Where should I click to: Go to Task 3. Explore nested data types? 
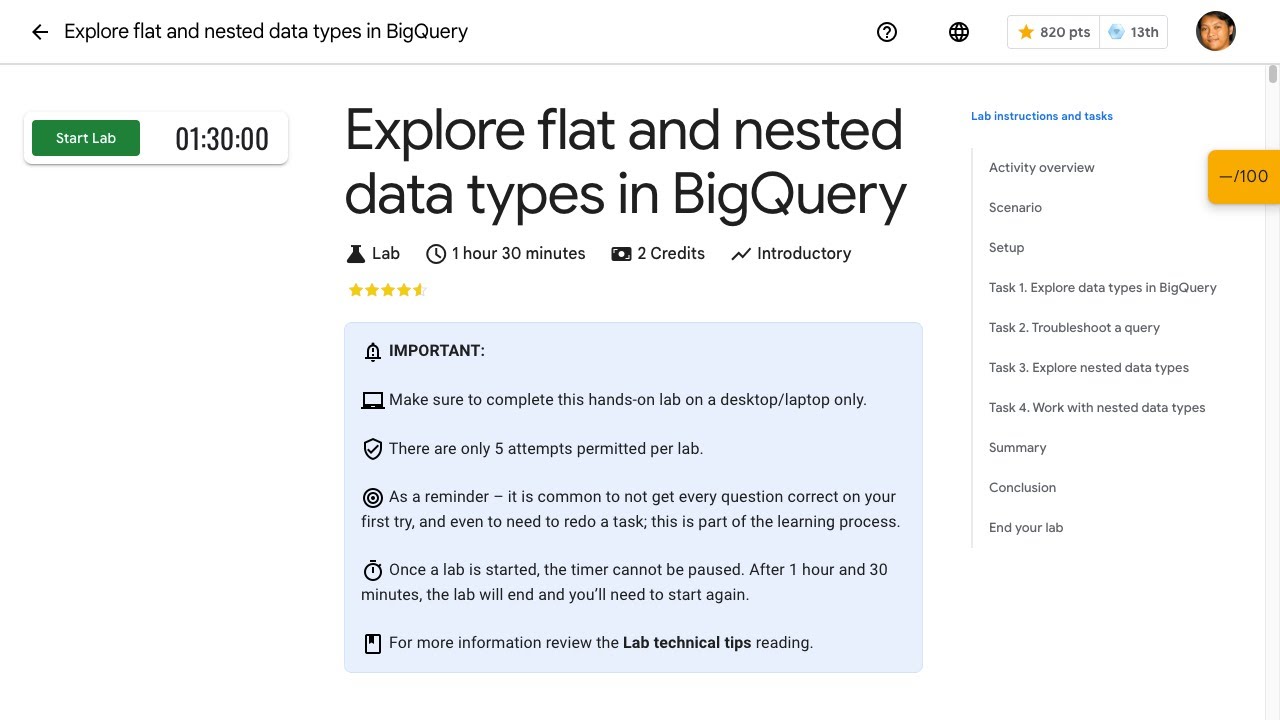click(x=1089, y=368)
